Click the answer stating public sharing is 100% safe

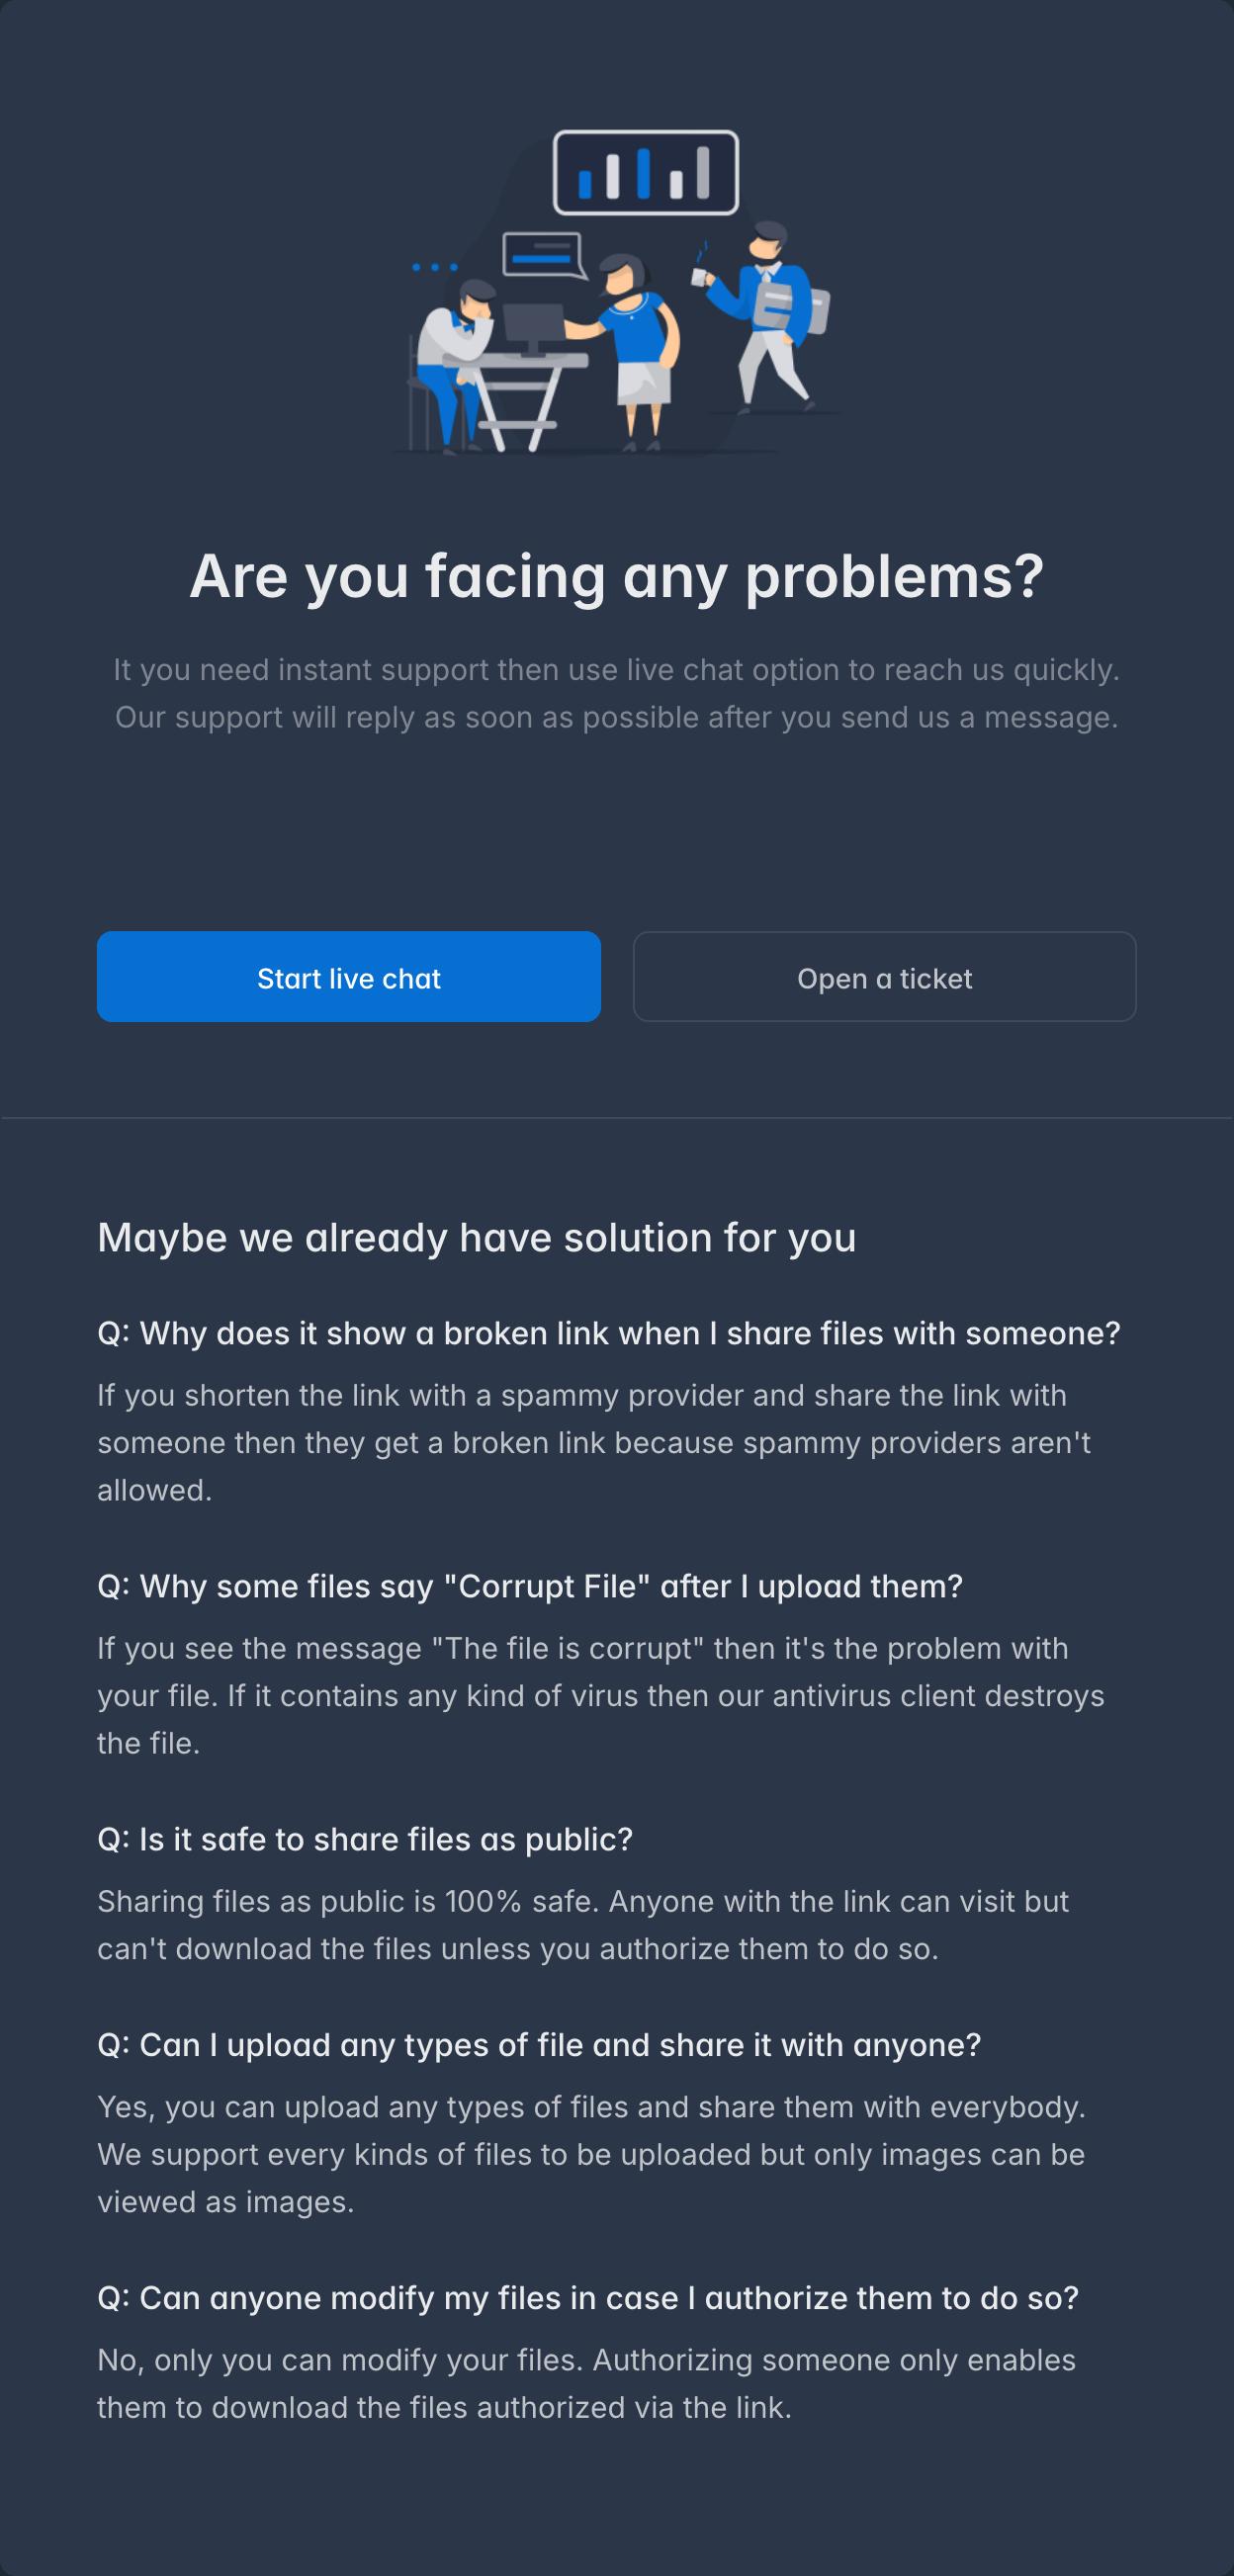583,1925
